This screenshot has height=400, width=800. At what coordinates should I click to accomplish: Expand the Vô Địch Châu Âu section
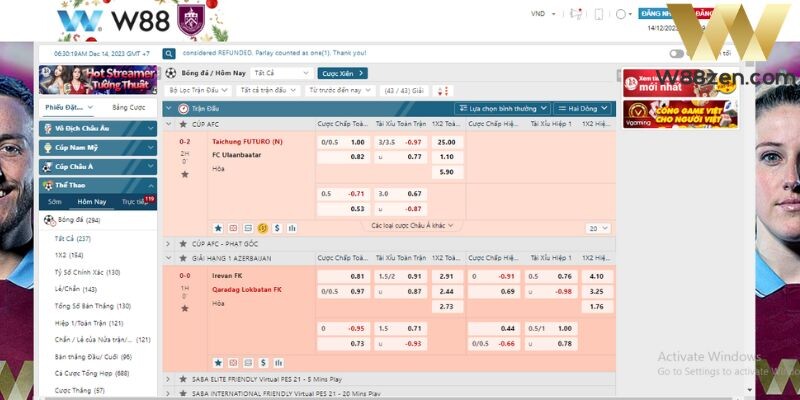click(98, 128)
